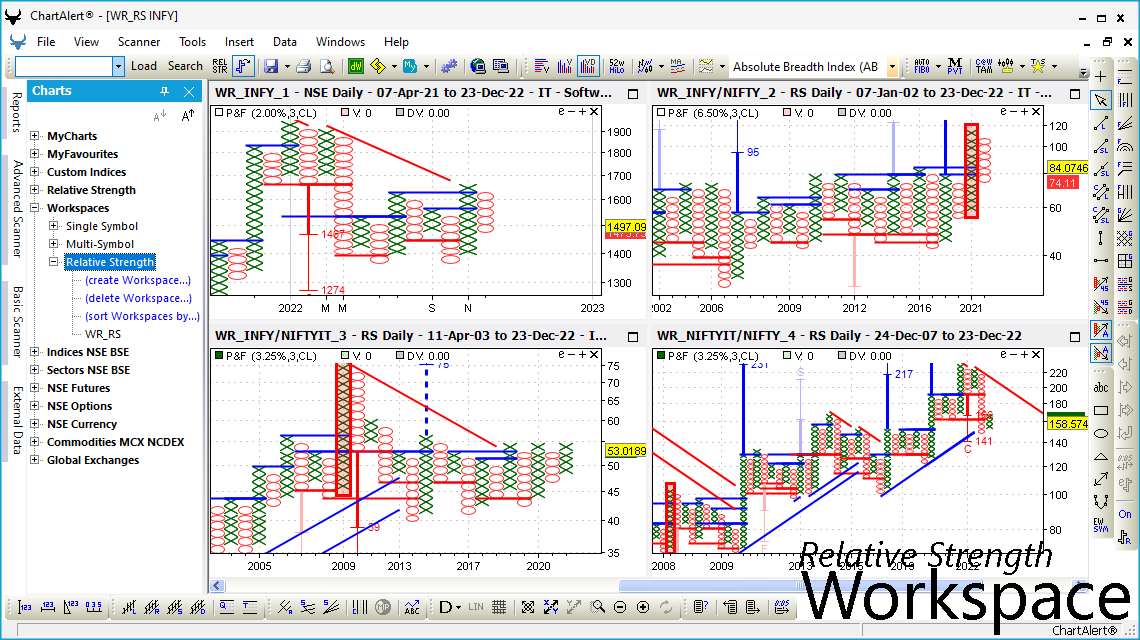The height and width of the screenshot is (640, 1140).
Task: Click the MP circle icon in bottom toolbar
Action: (x=383, y=607)
